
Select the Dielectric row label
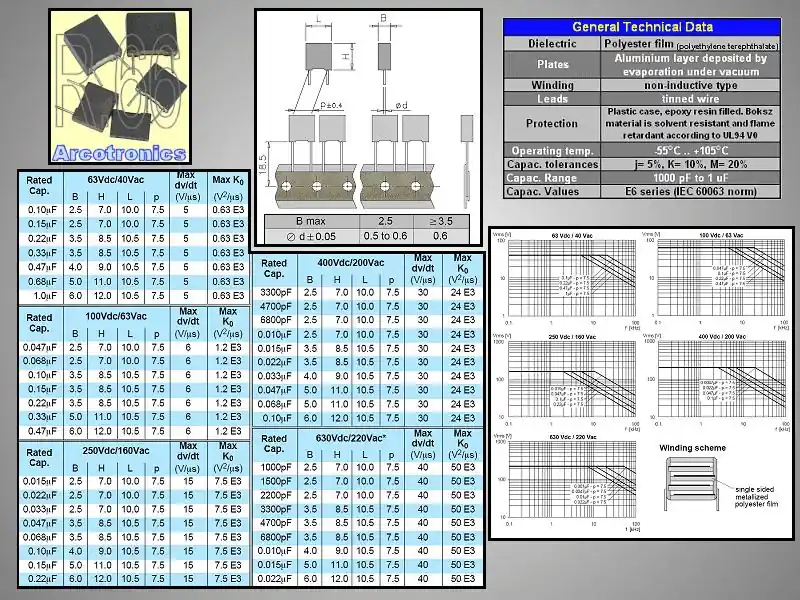point(553,43)
